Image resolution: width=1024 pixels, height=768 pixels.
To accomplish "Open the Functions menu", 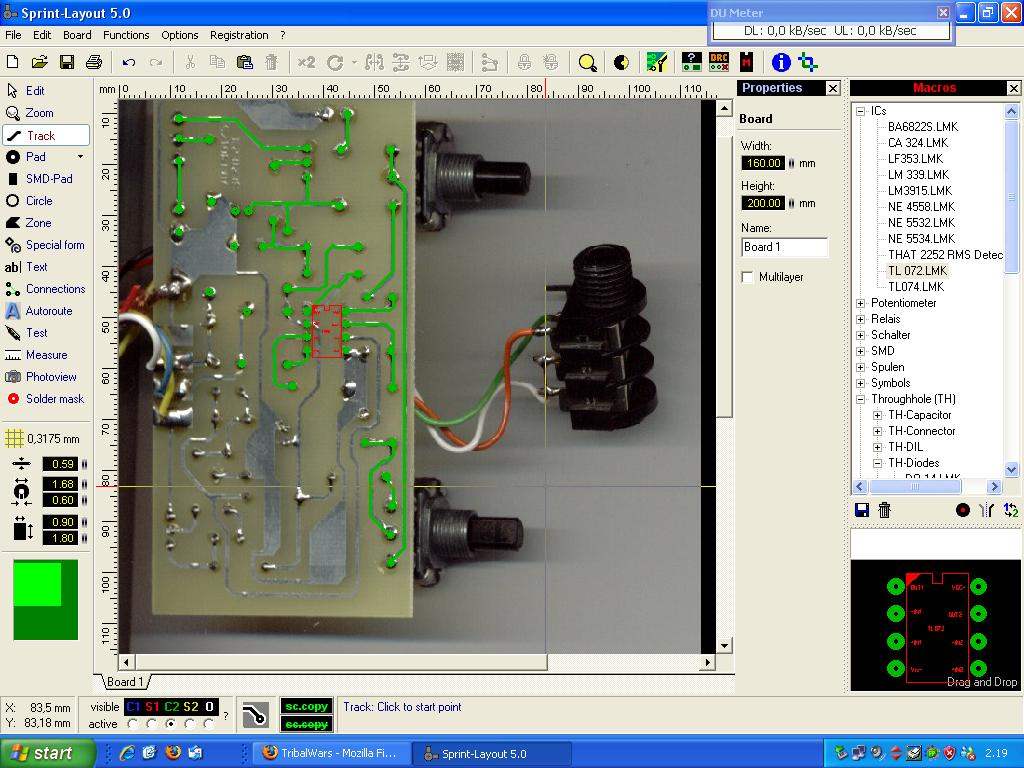I will (x=126, y=35).
